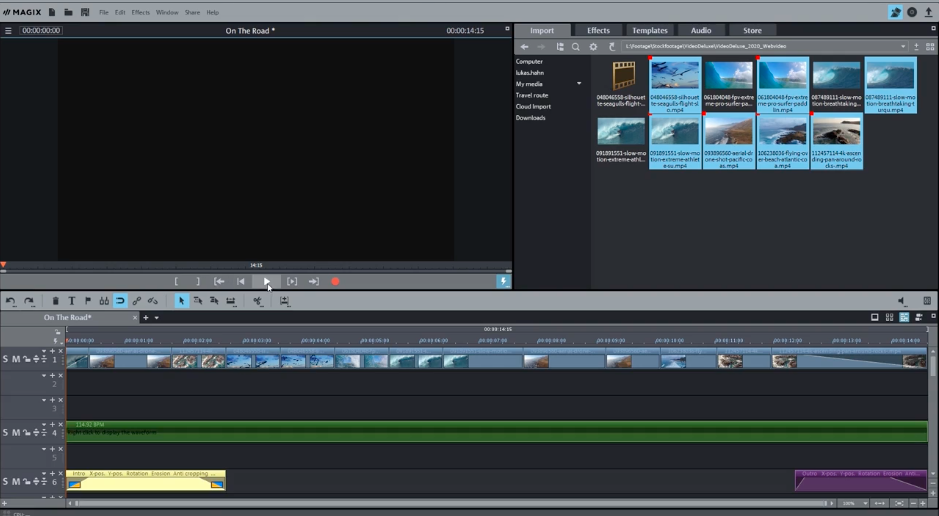Click the red Record button

[x=335, y=282]
